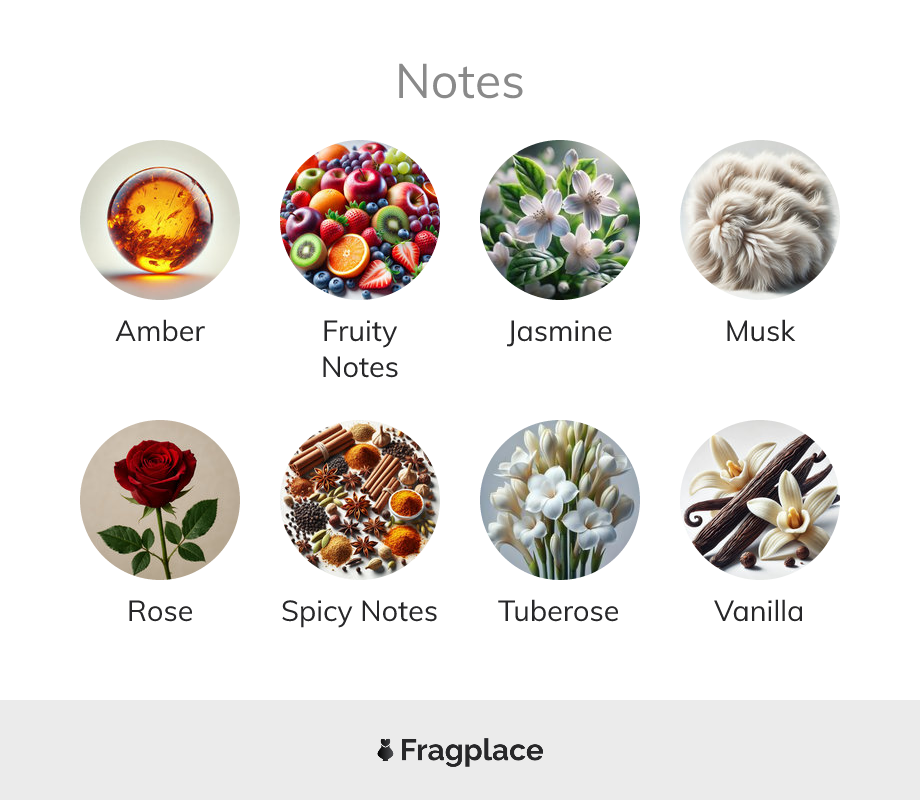The height and width of the screenshot is (800, 920).
Task: Click the Jasmine label text
Action: point(560,332)
